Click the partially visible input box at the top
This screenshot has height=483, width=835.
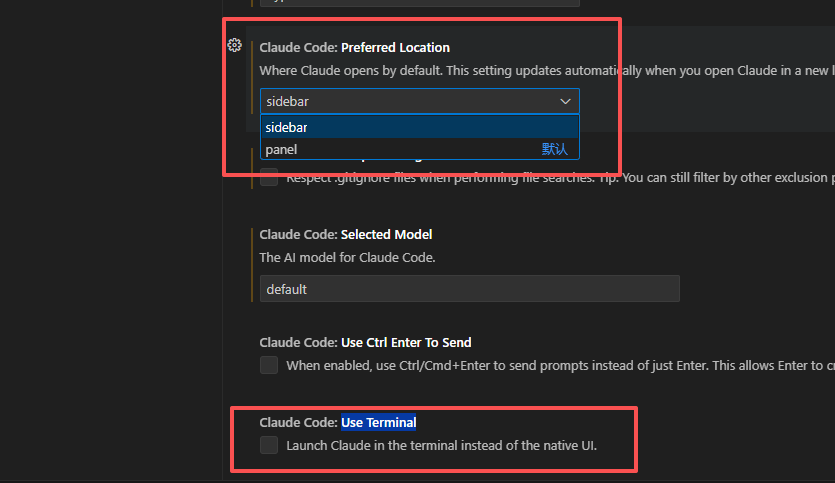tap(469, 4)
